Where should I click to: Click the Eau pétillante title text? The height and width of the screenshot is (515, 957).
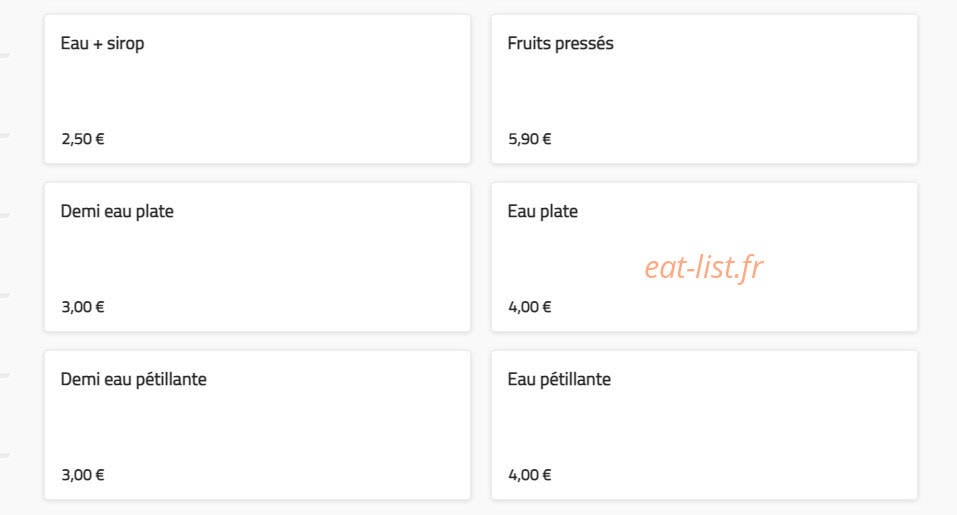tap(559, 380)
